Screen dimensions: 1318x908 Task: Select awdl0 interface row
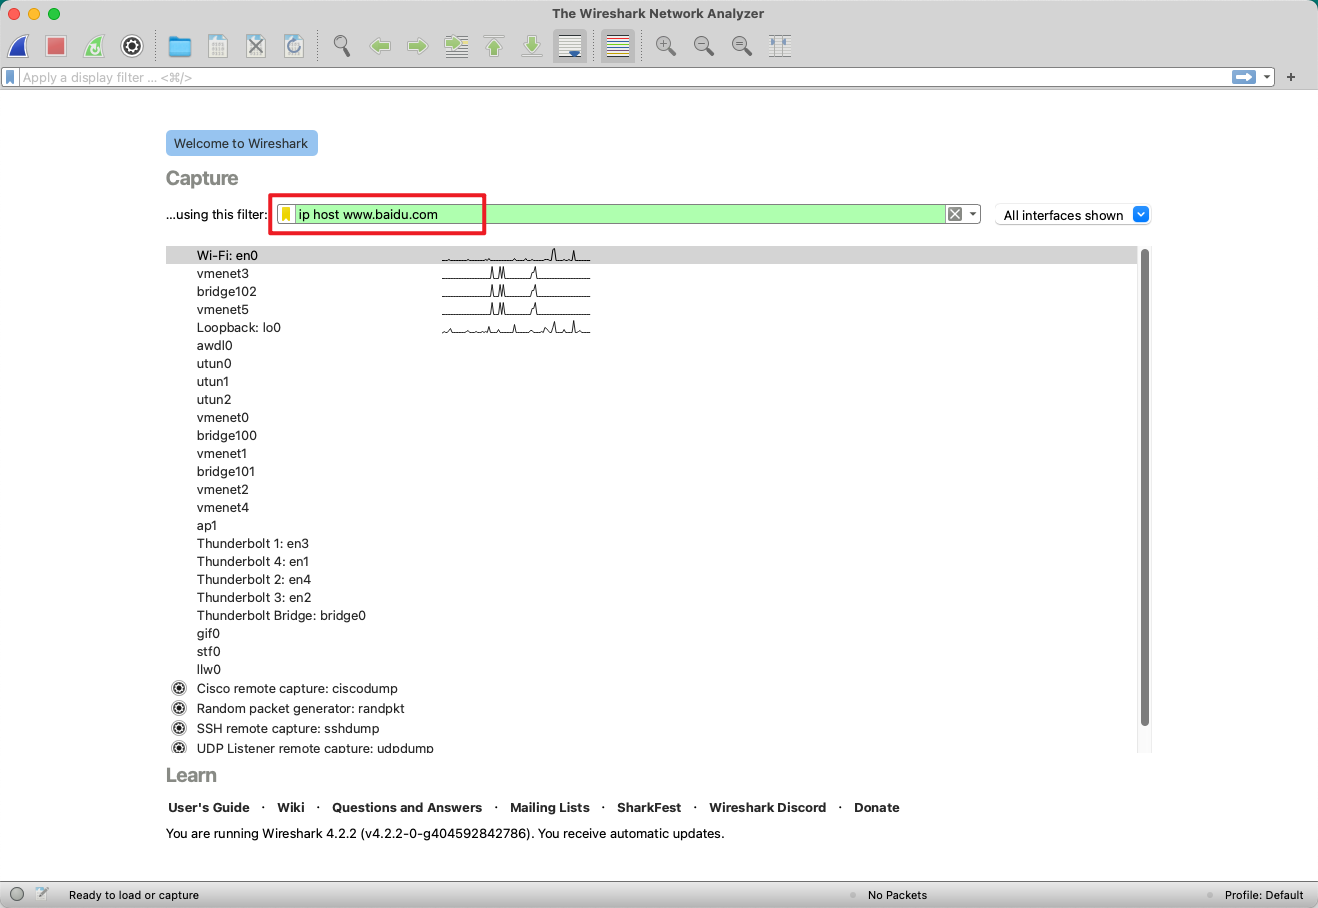coord(651,345)
